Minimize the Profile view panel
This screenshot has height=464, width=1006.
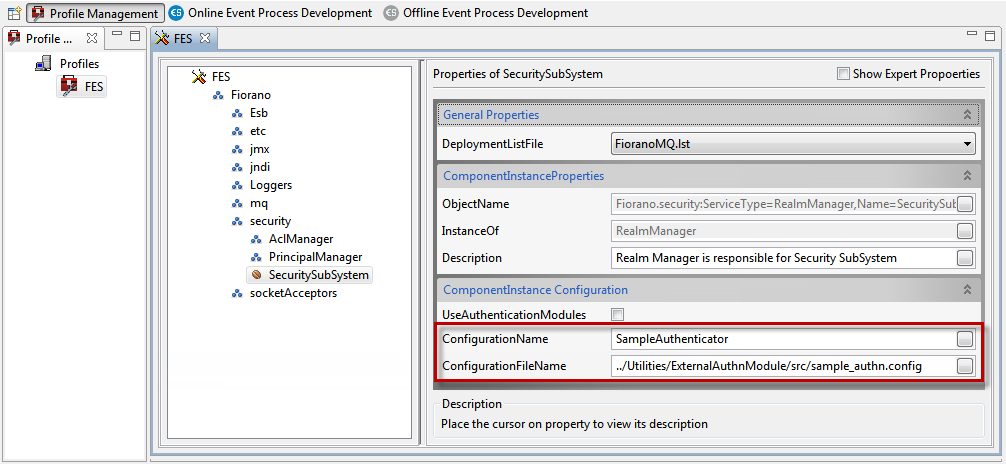click(x=117, y=35)
